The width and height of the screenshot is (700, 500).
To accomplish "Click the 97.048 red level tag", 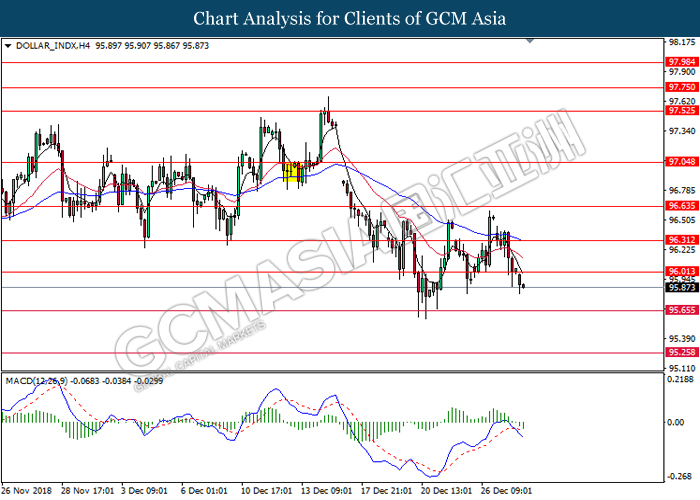I will (681, 162).
